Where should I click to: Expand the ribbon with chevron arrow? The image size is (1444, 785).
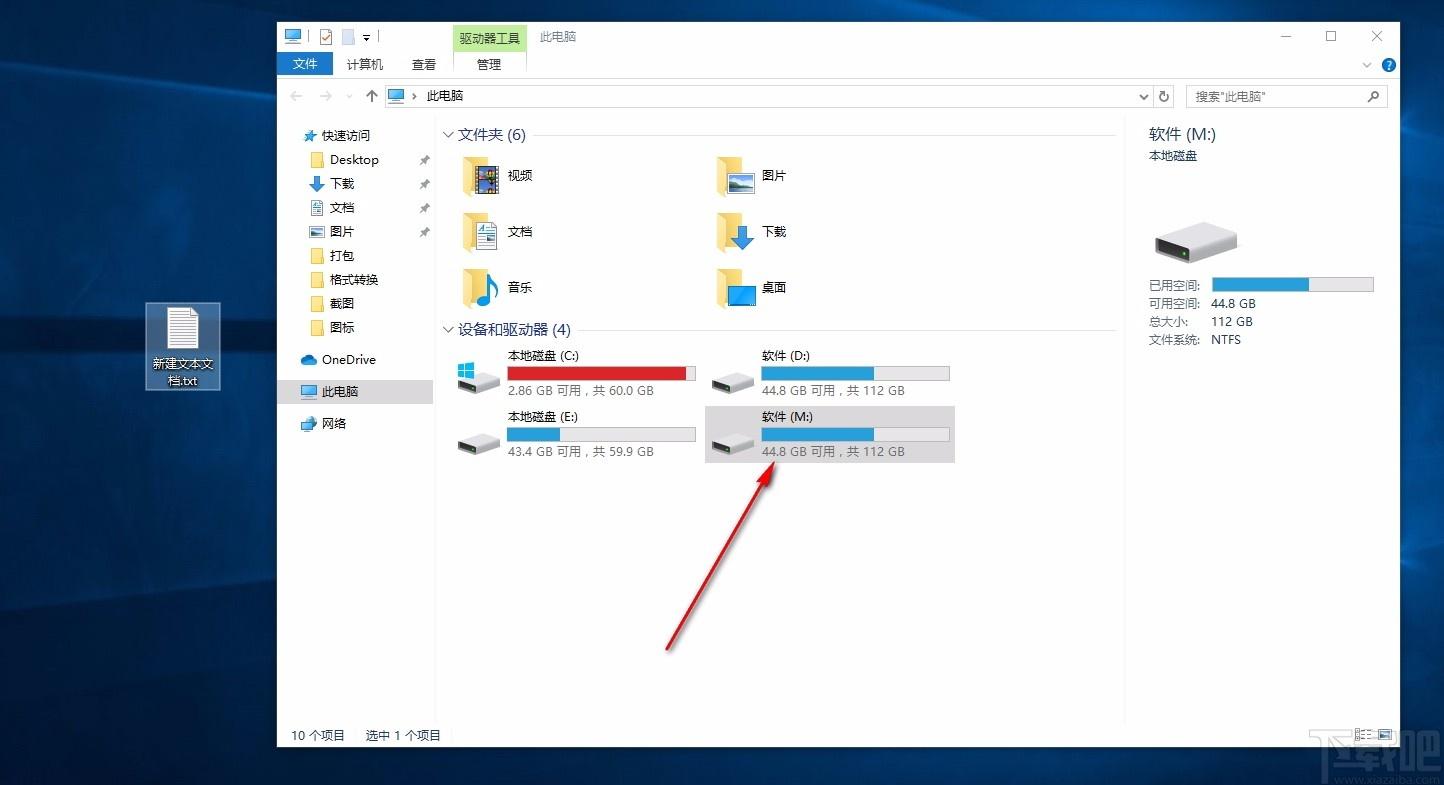[x=1367, y=65]
